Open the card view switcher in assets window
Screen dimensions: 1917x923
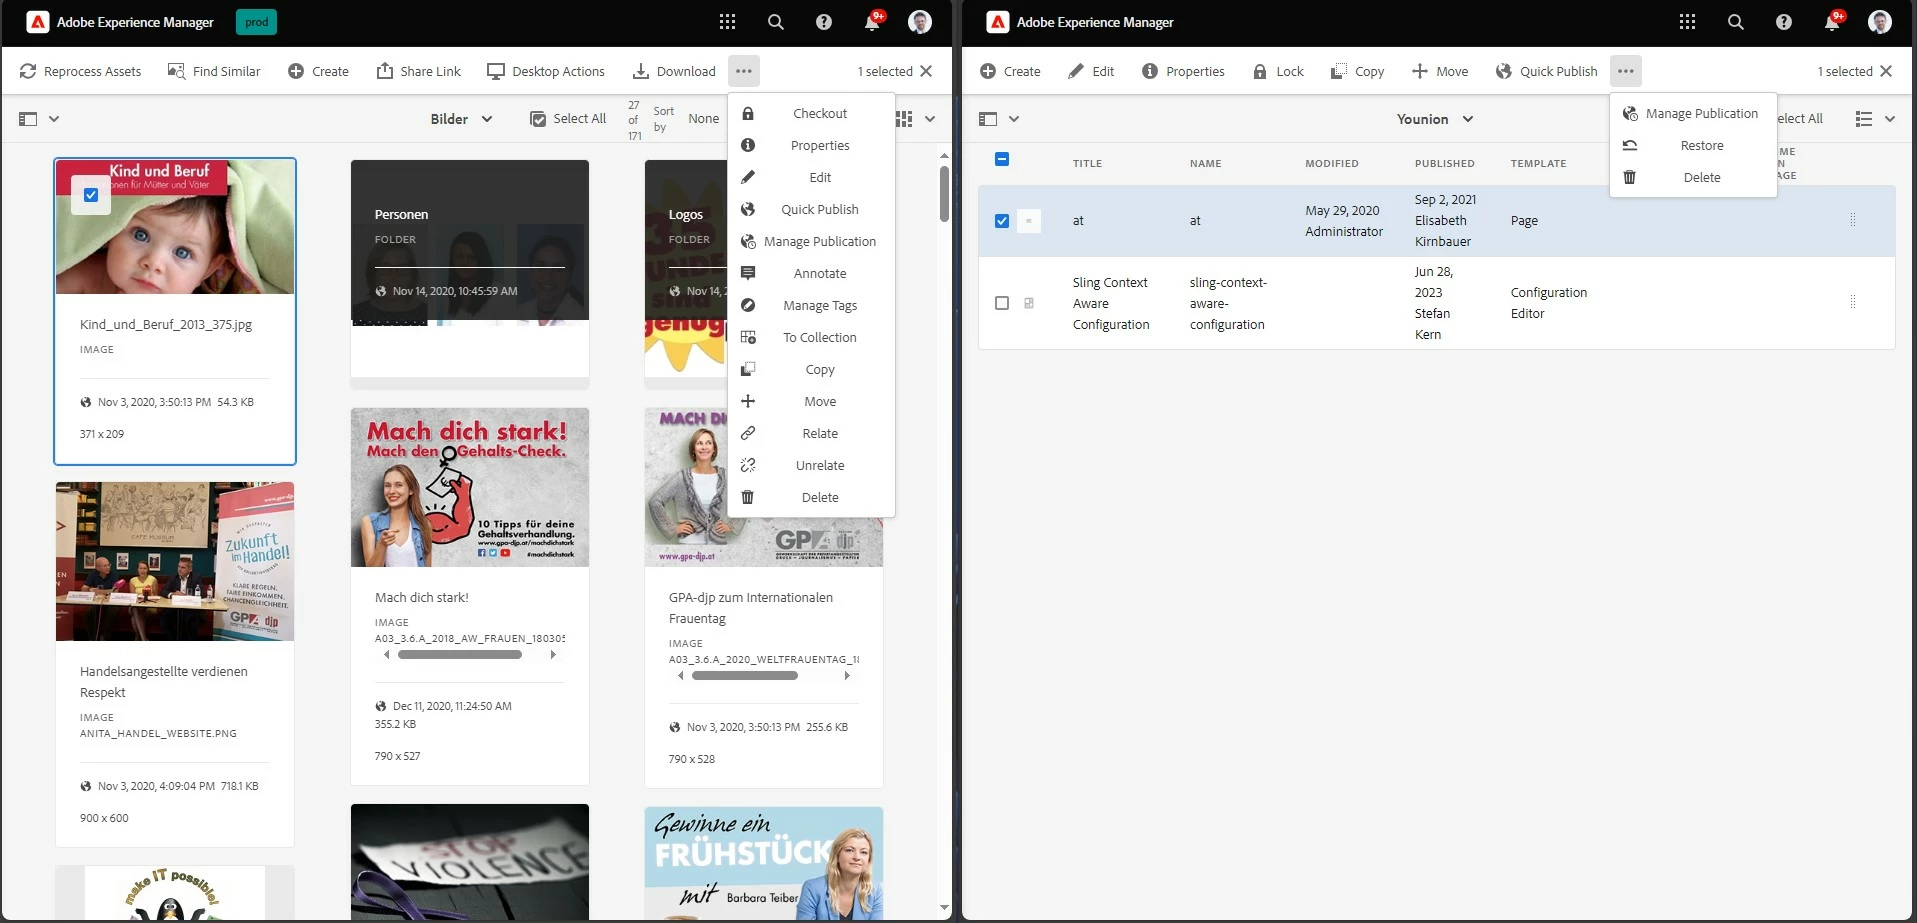point(916,119)
